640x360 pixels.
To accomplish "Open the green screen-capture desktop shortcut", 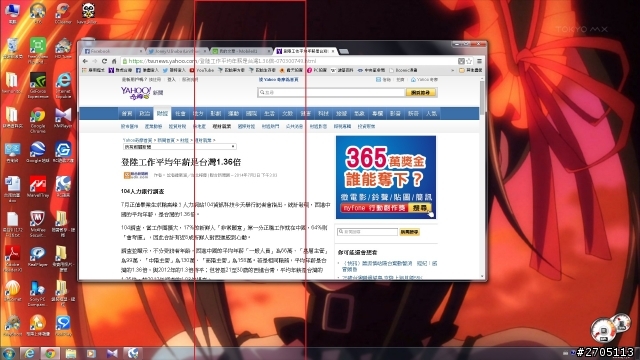I will click(x=38, y=50).
